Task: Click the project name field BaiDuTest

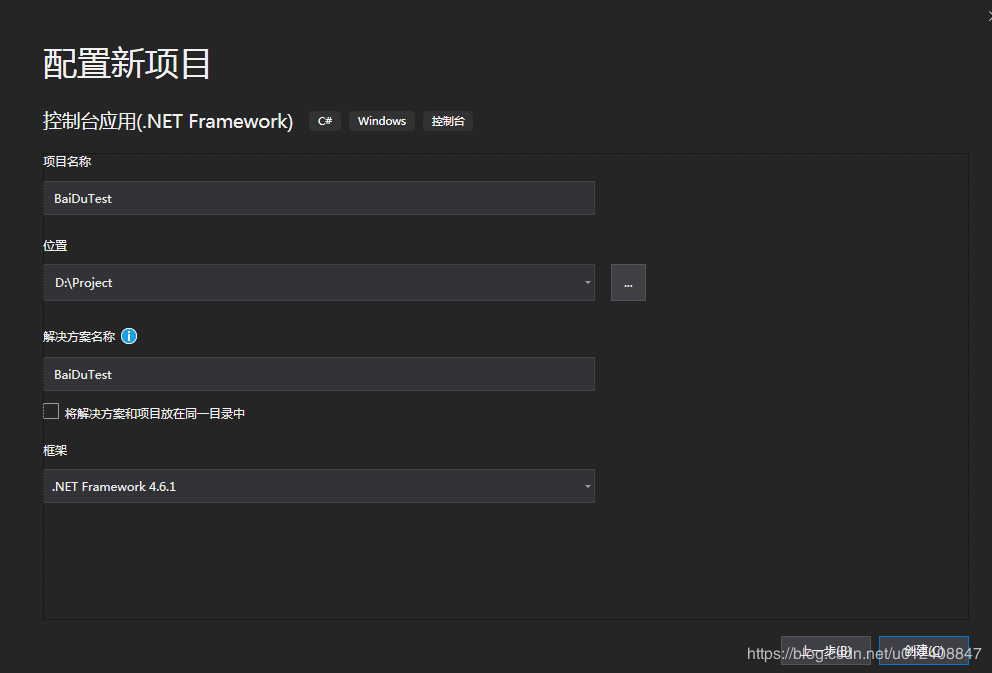Action: coord(318,198)
